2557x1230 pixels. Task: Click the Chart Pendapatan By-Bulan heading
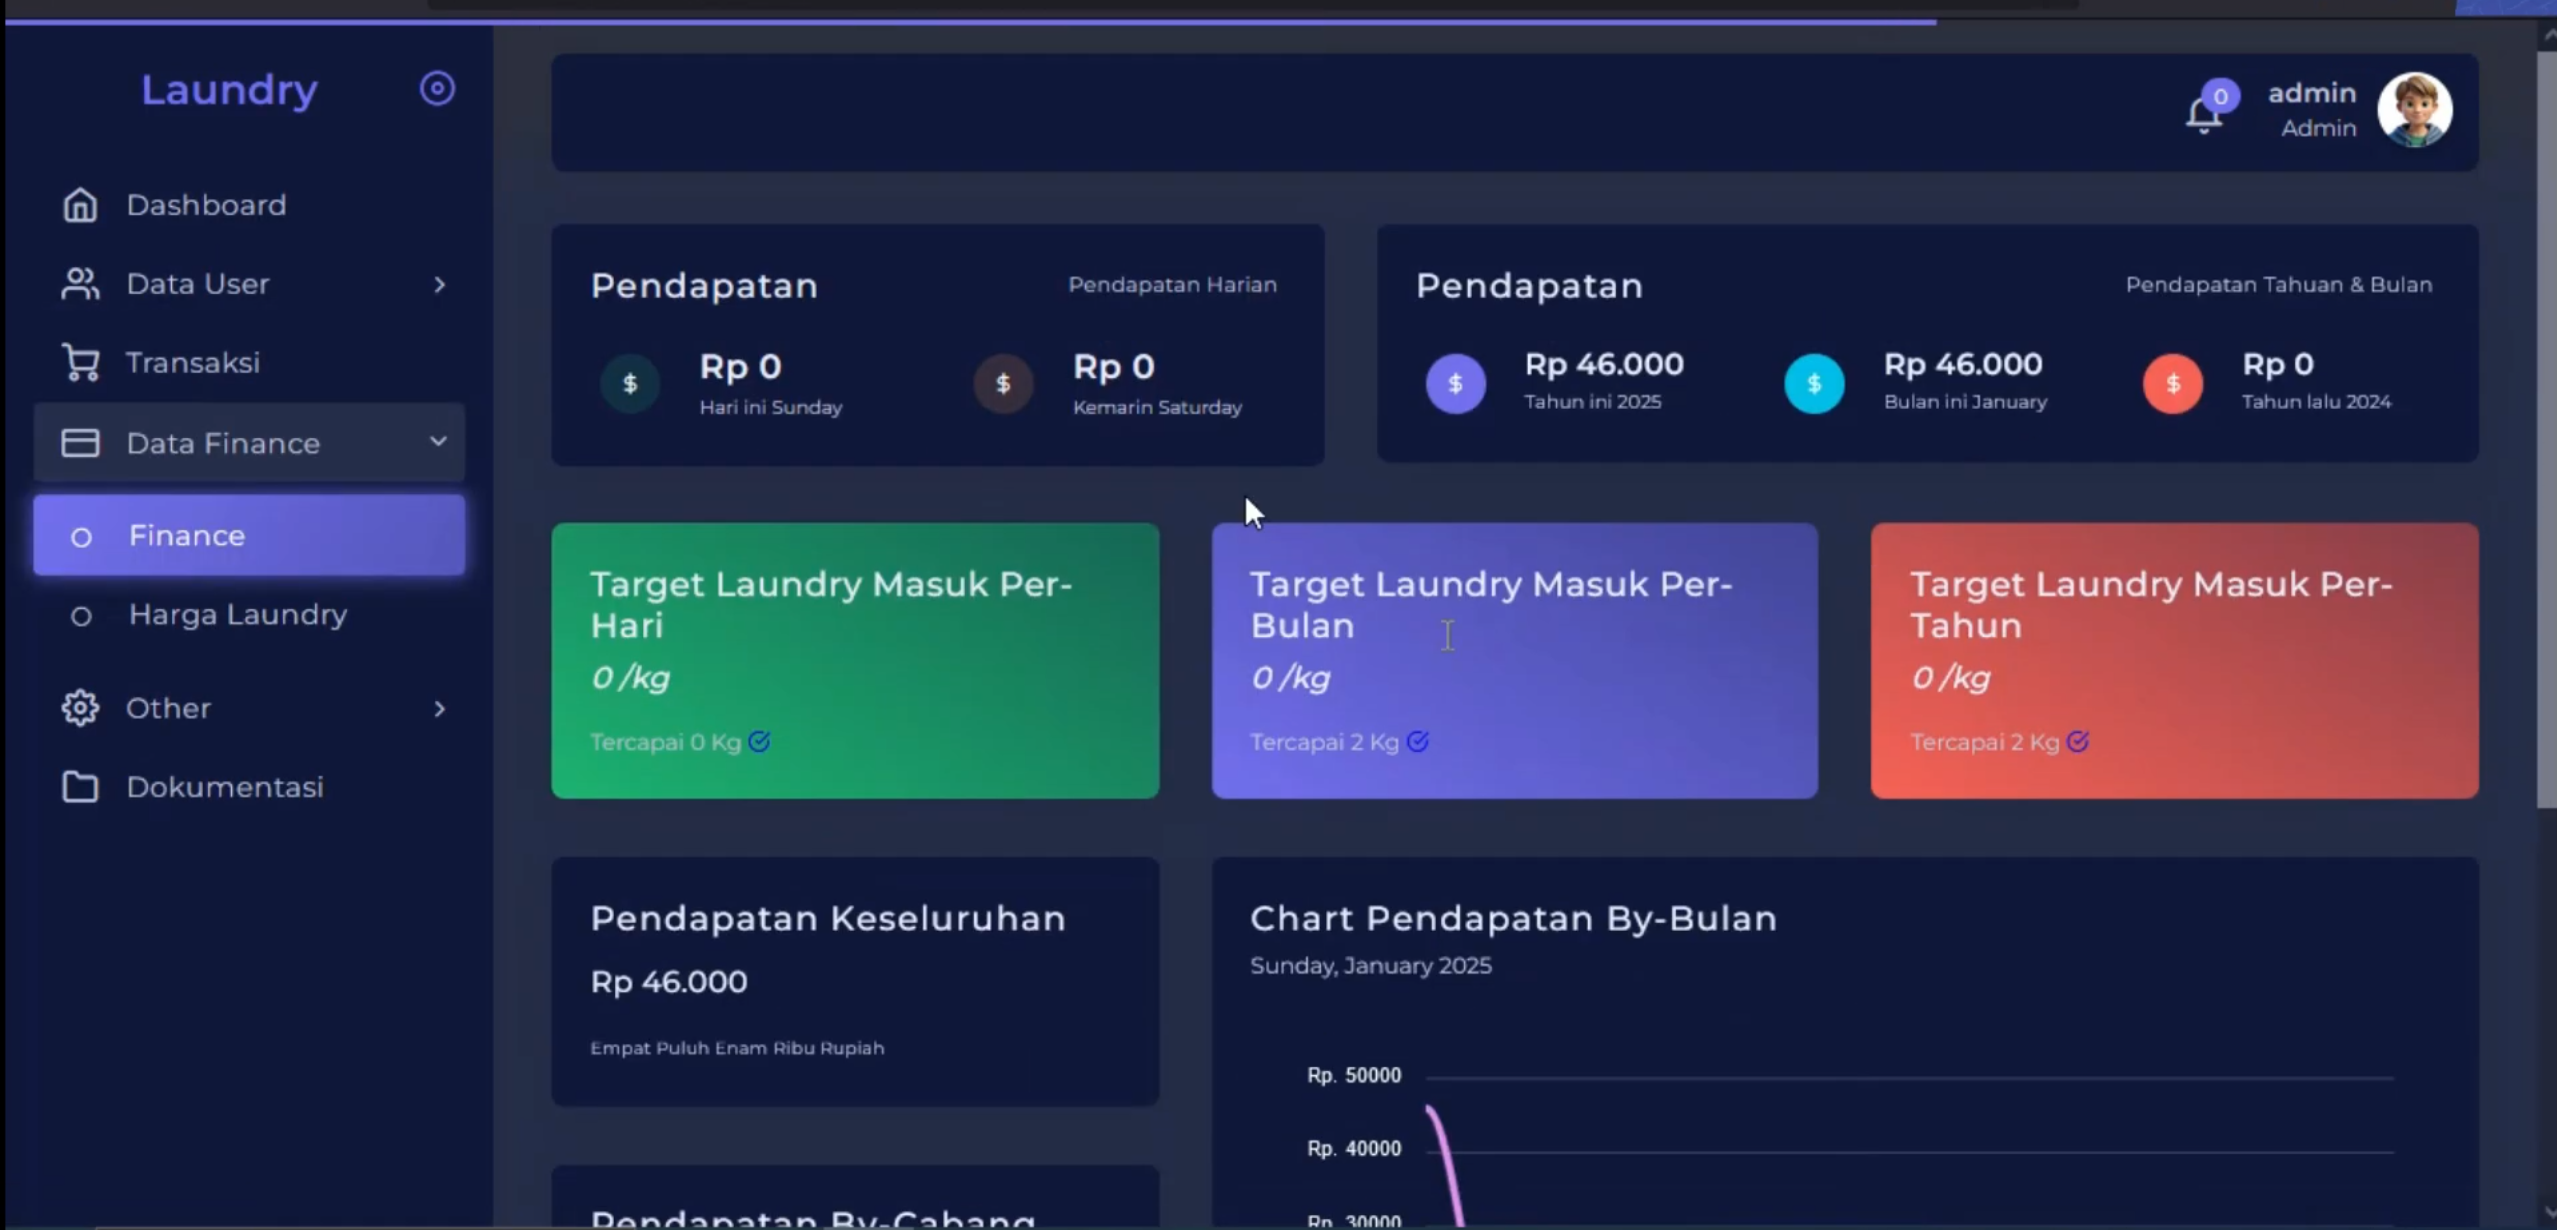pos(1513,918)
